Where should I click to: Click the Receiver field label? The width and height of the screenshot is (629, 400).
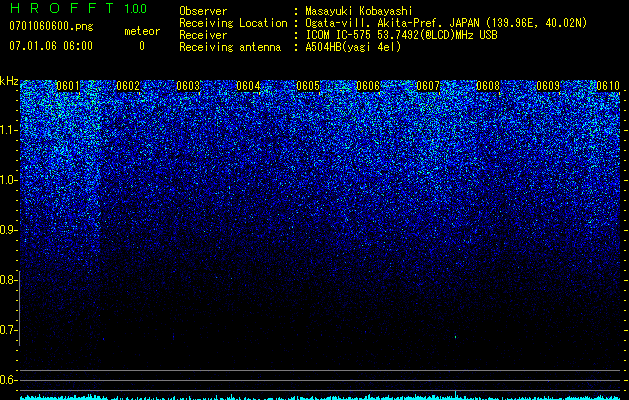[x=203, y=35]
